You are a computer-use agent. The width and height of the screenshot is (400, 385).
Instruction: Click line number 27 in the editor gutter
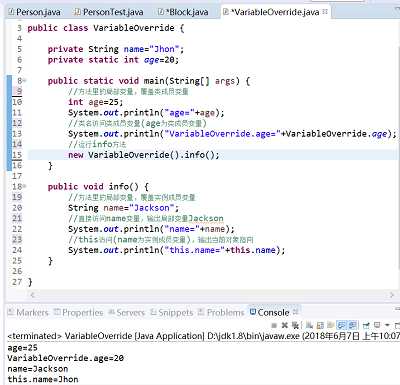coord(17,282)
